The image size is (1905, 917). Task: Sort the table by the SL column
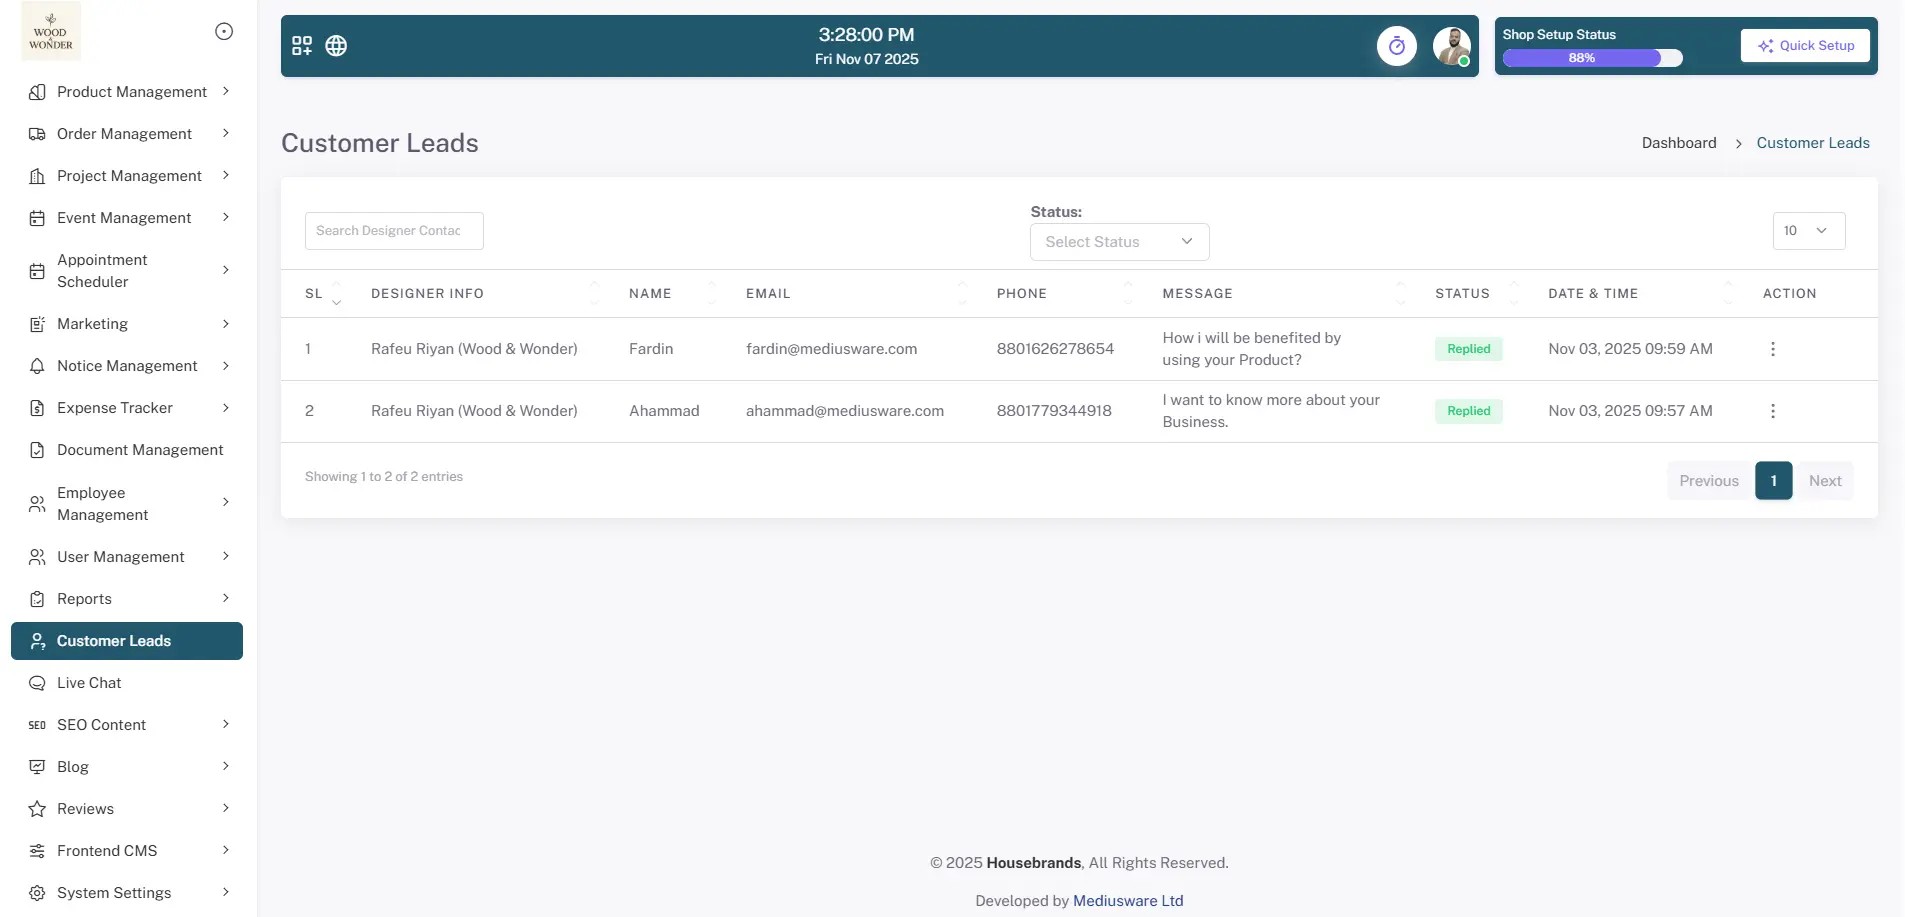click(336, 293)
